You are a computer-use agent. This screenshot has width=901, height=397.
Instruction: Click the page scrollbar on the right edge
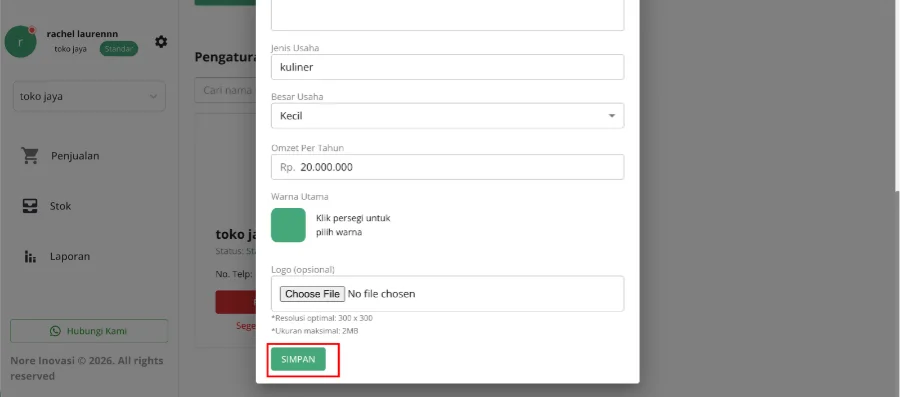pyautogui.click(x=898, y=95)
